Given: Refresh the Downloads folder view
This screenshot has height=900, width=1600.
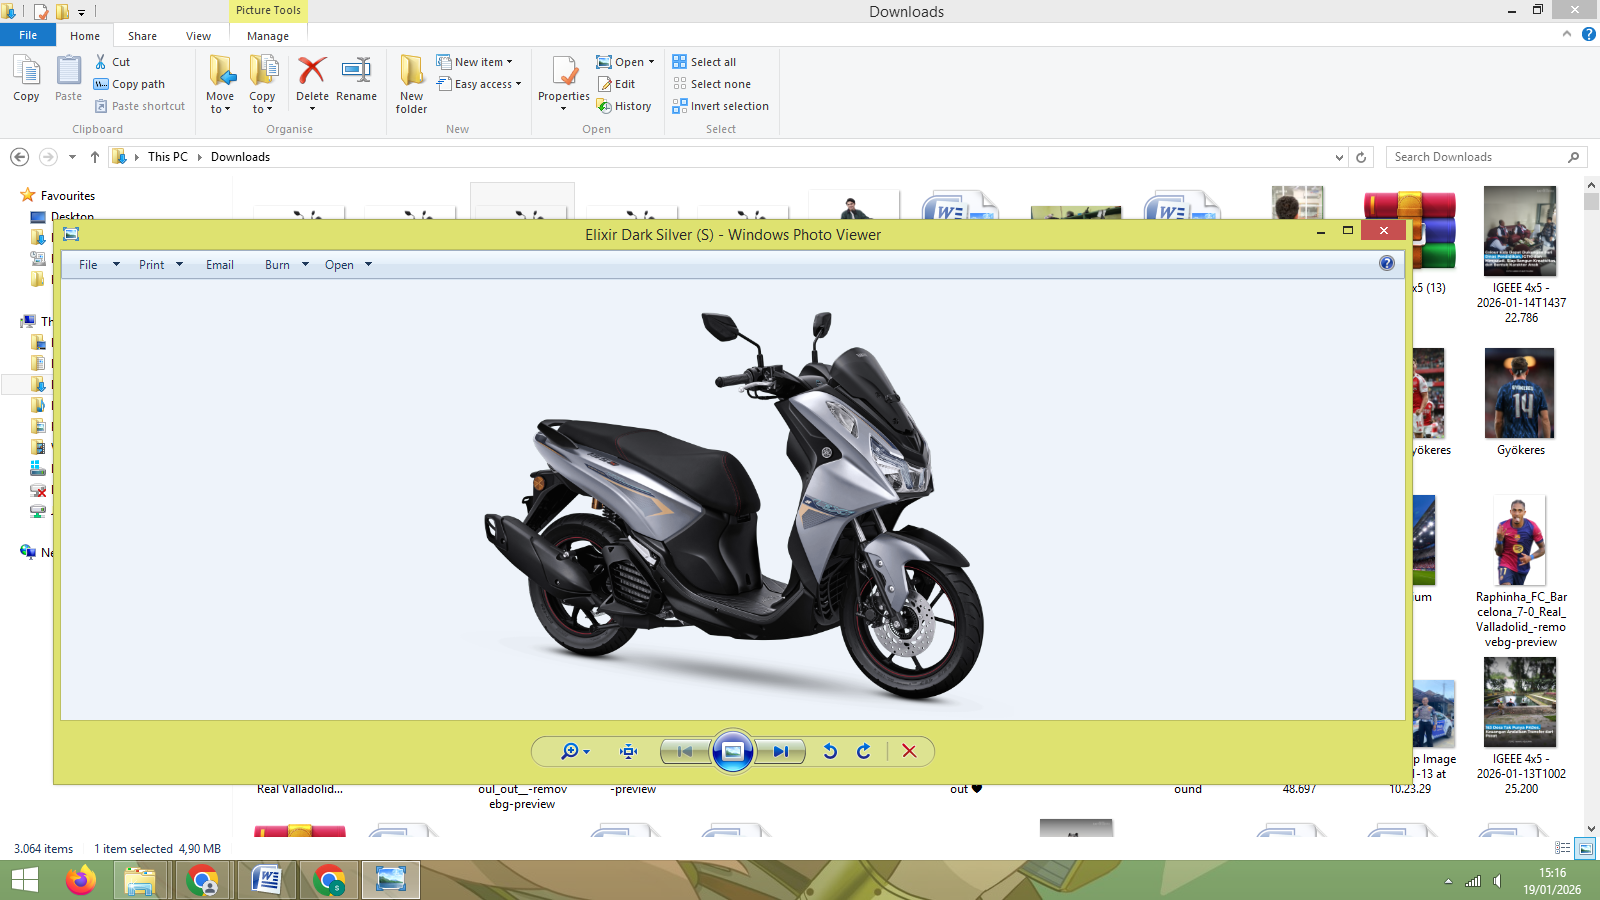Looking at the screenshot, I should pyautogui.click(x=1361, y=157).
